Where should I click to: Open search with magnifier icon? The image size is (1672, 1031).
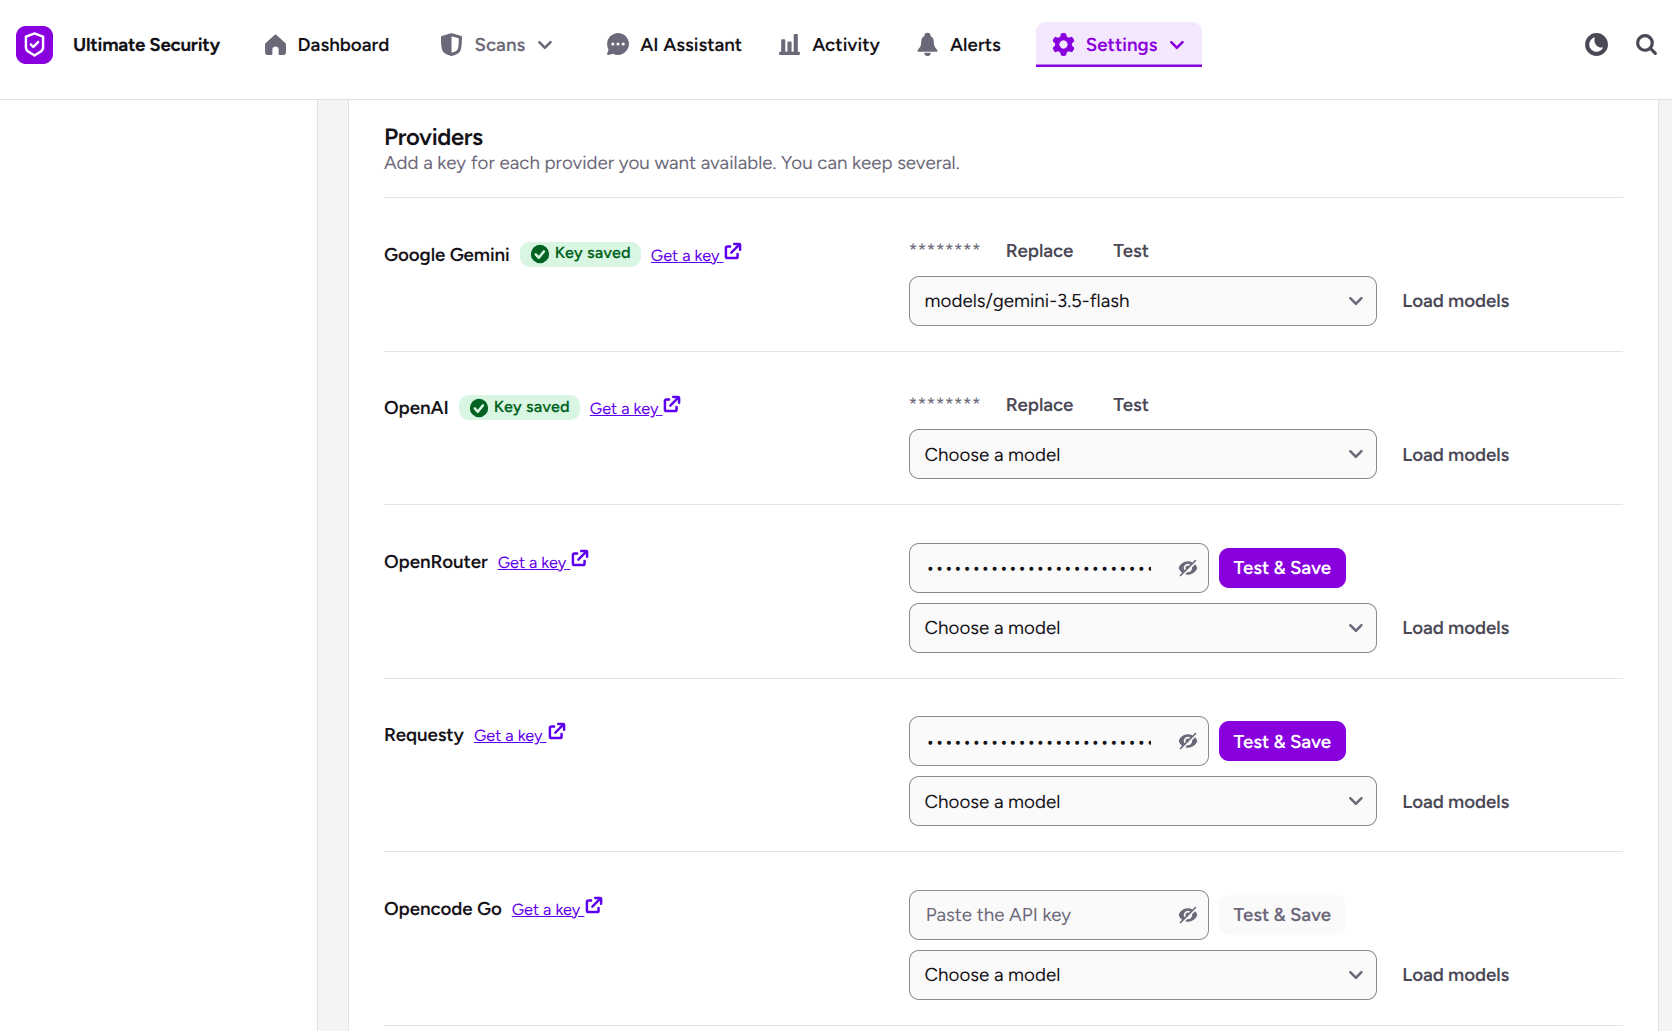[1646, 45]
